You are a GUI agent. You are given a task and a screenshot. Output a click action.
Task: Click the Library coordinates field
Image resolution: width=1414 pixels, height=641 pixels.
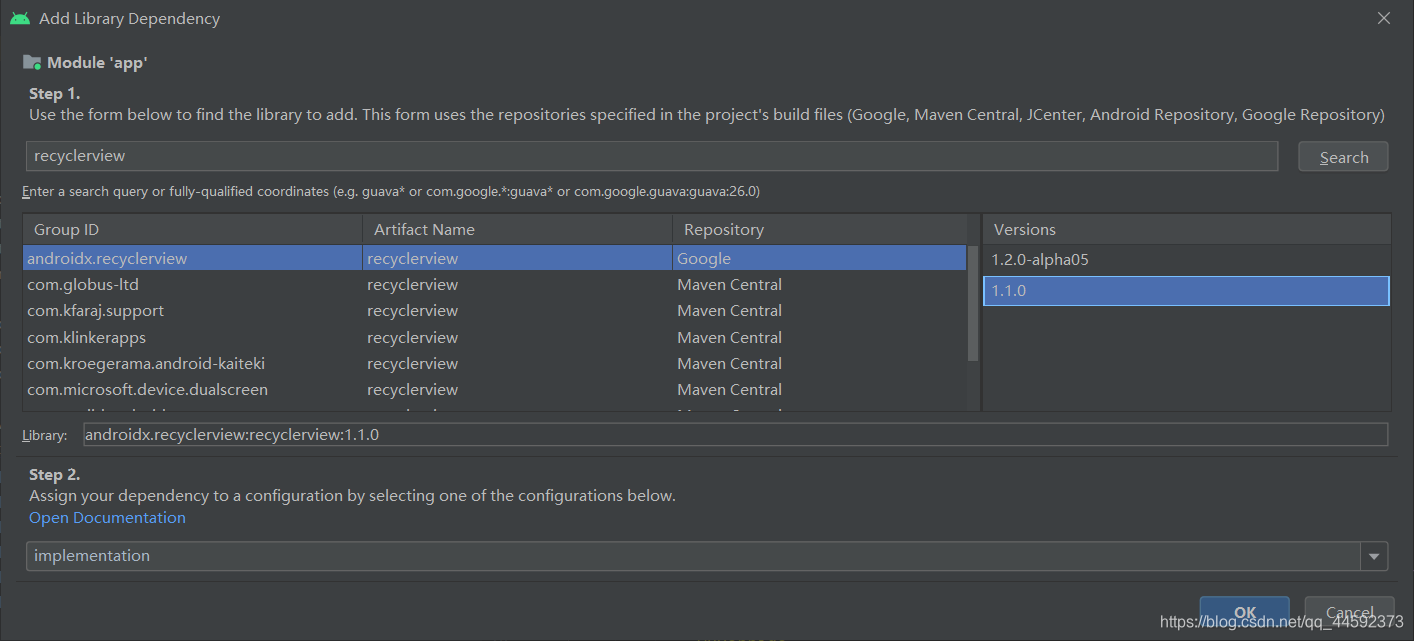[x=735, y=435]
